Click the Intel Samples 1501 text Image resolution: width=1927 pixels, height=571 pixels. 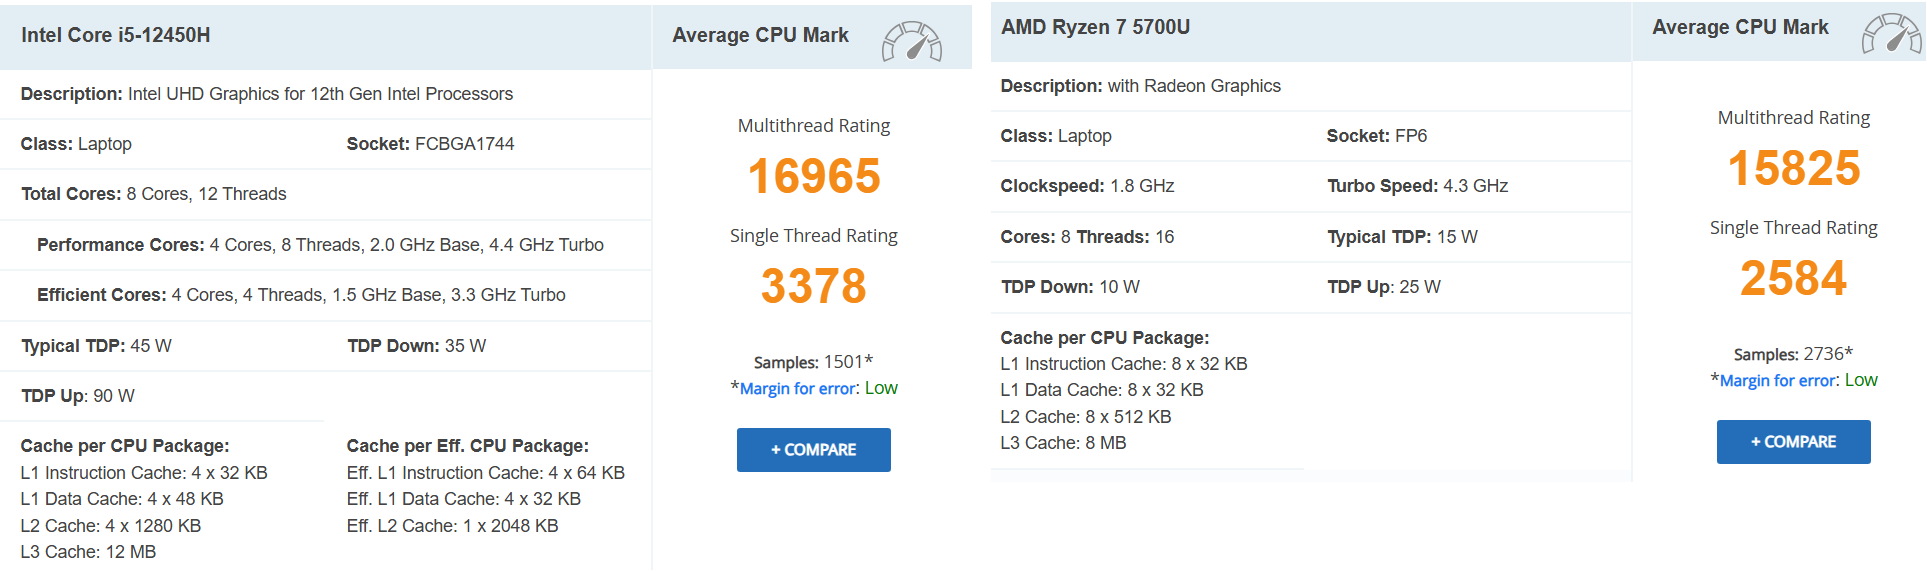click(x=813, y=362)
